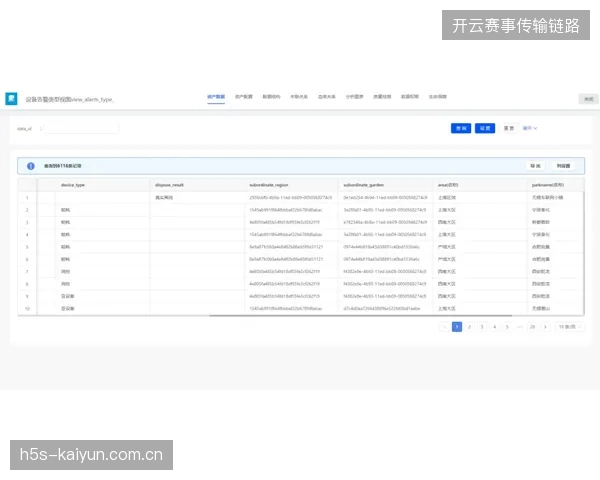Go to page 3
This screenshot has height=480, width=600.
[x=482, y=327]
